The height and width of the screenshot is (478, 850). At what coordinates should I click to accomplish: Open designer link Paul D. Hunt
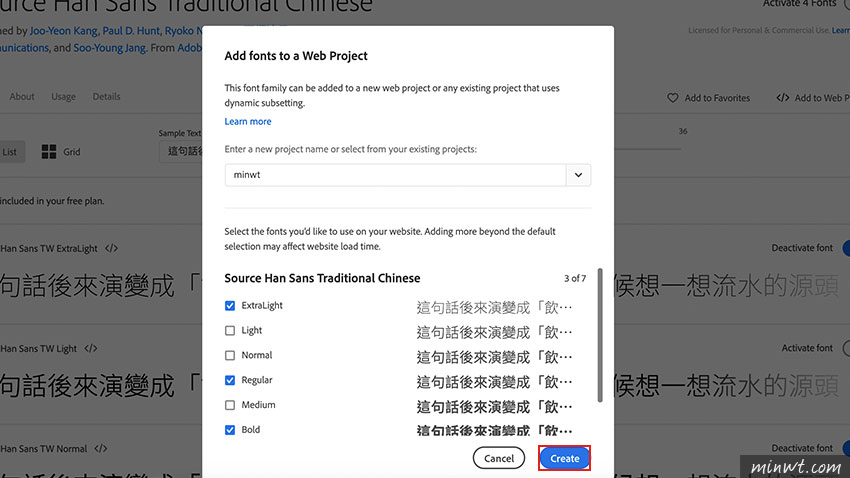[x=131, y=31]
